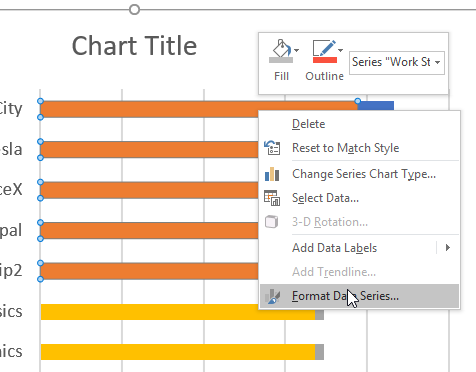Click the blue bar segment of City row
The height and width of the screenshot is (372, 476).
pos(376,105)
